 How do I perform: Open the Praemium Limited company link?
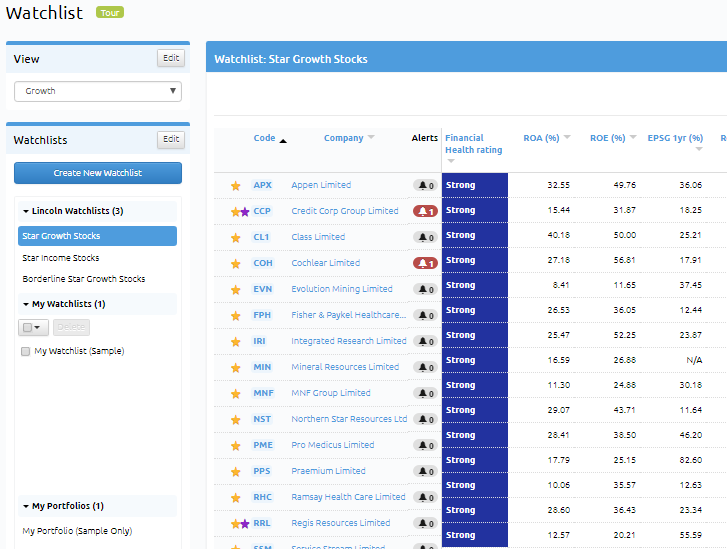coord(328,471)
